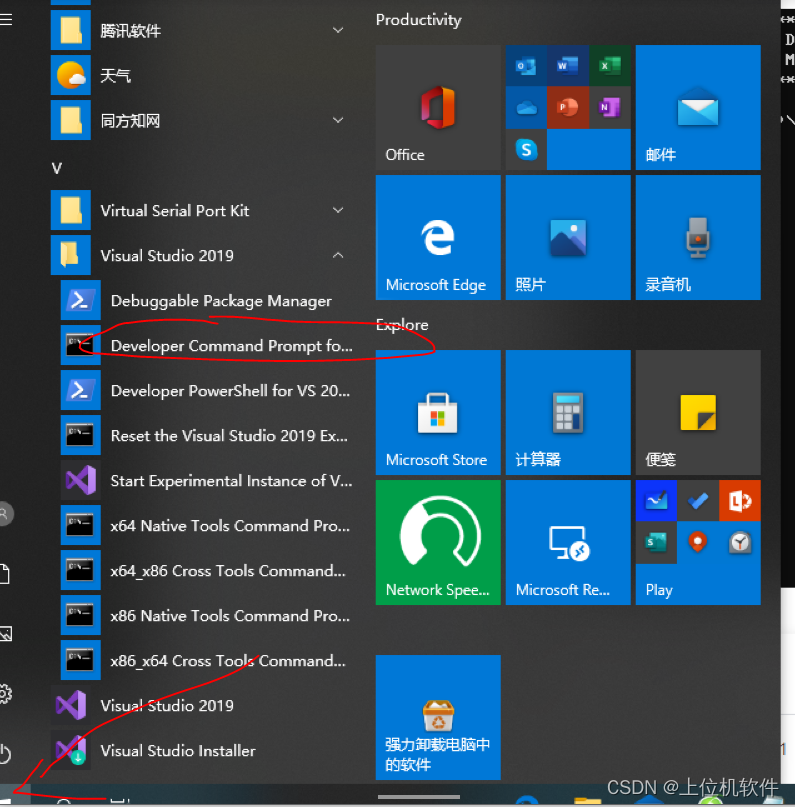The width and height of the screenshot is (795, 807).
Task: Open the Microsoft Remote Desktop tile
Action: pos(568,542)
